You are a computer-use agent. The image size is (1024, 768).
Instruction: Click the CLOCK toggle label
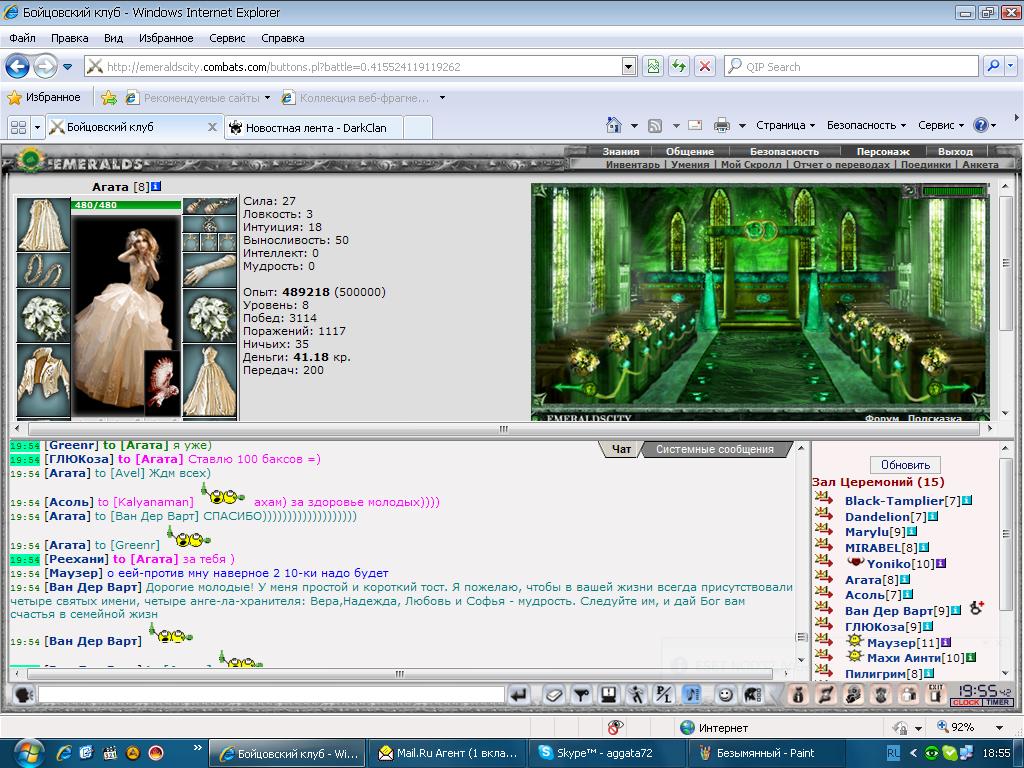click(966, 703)
